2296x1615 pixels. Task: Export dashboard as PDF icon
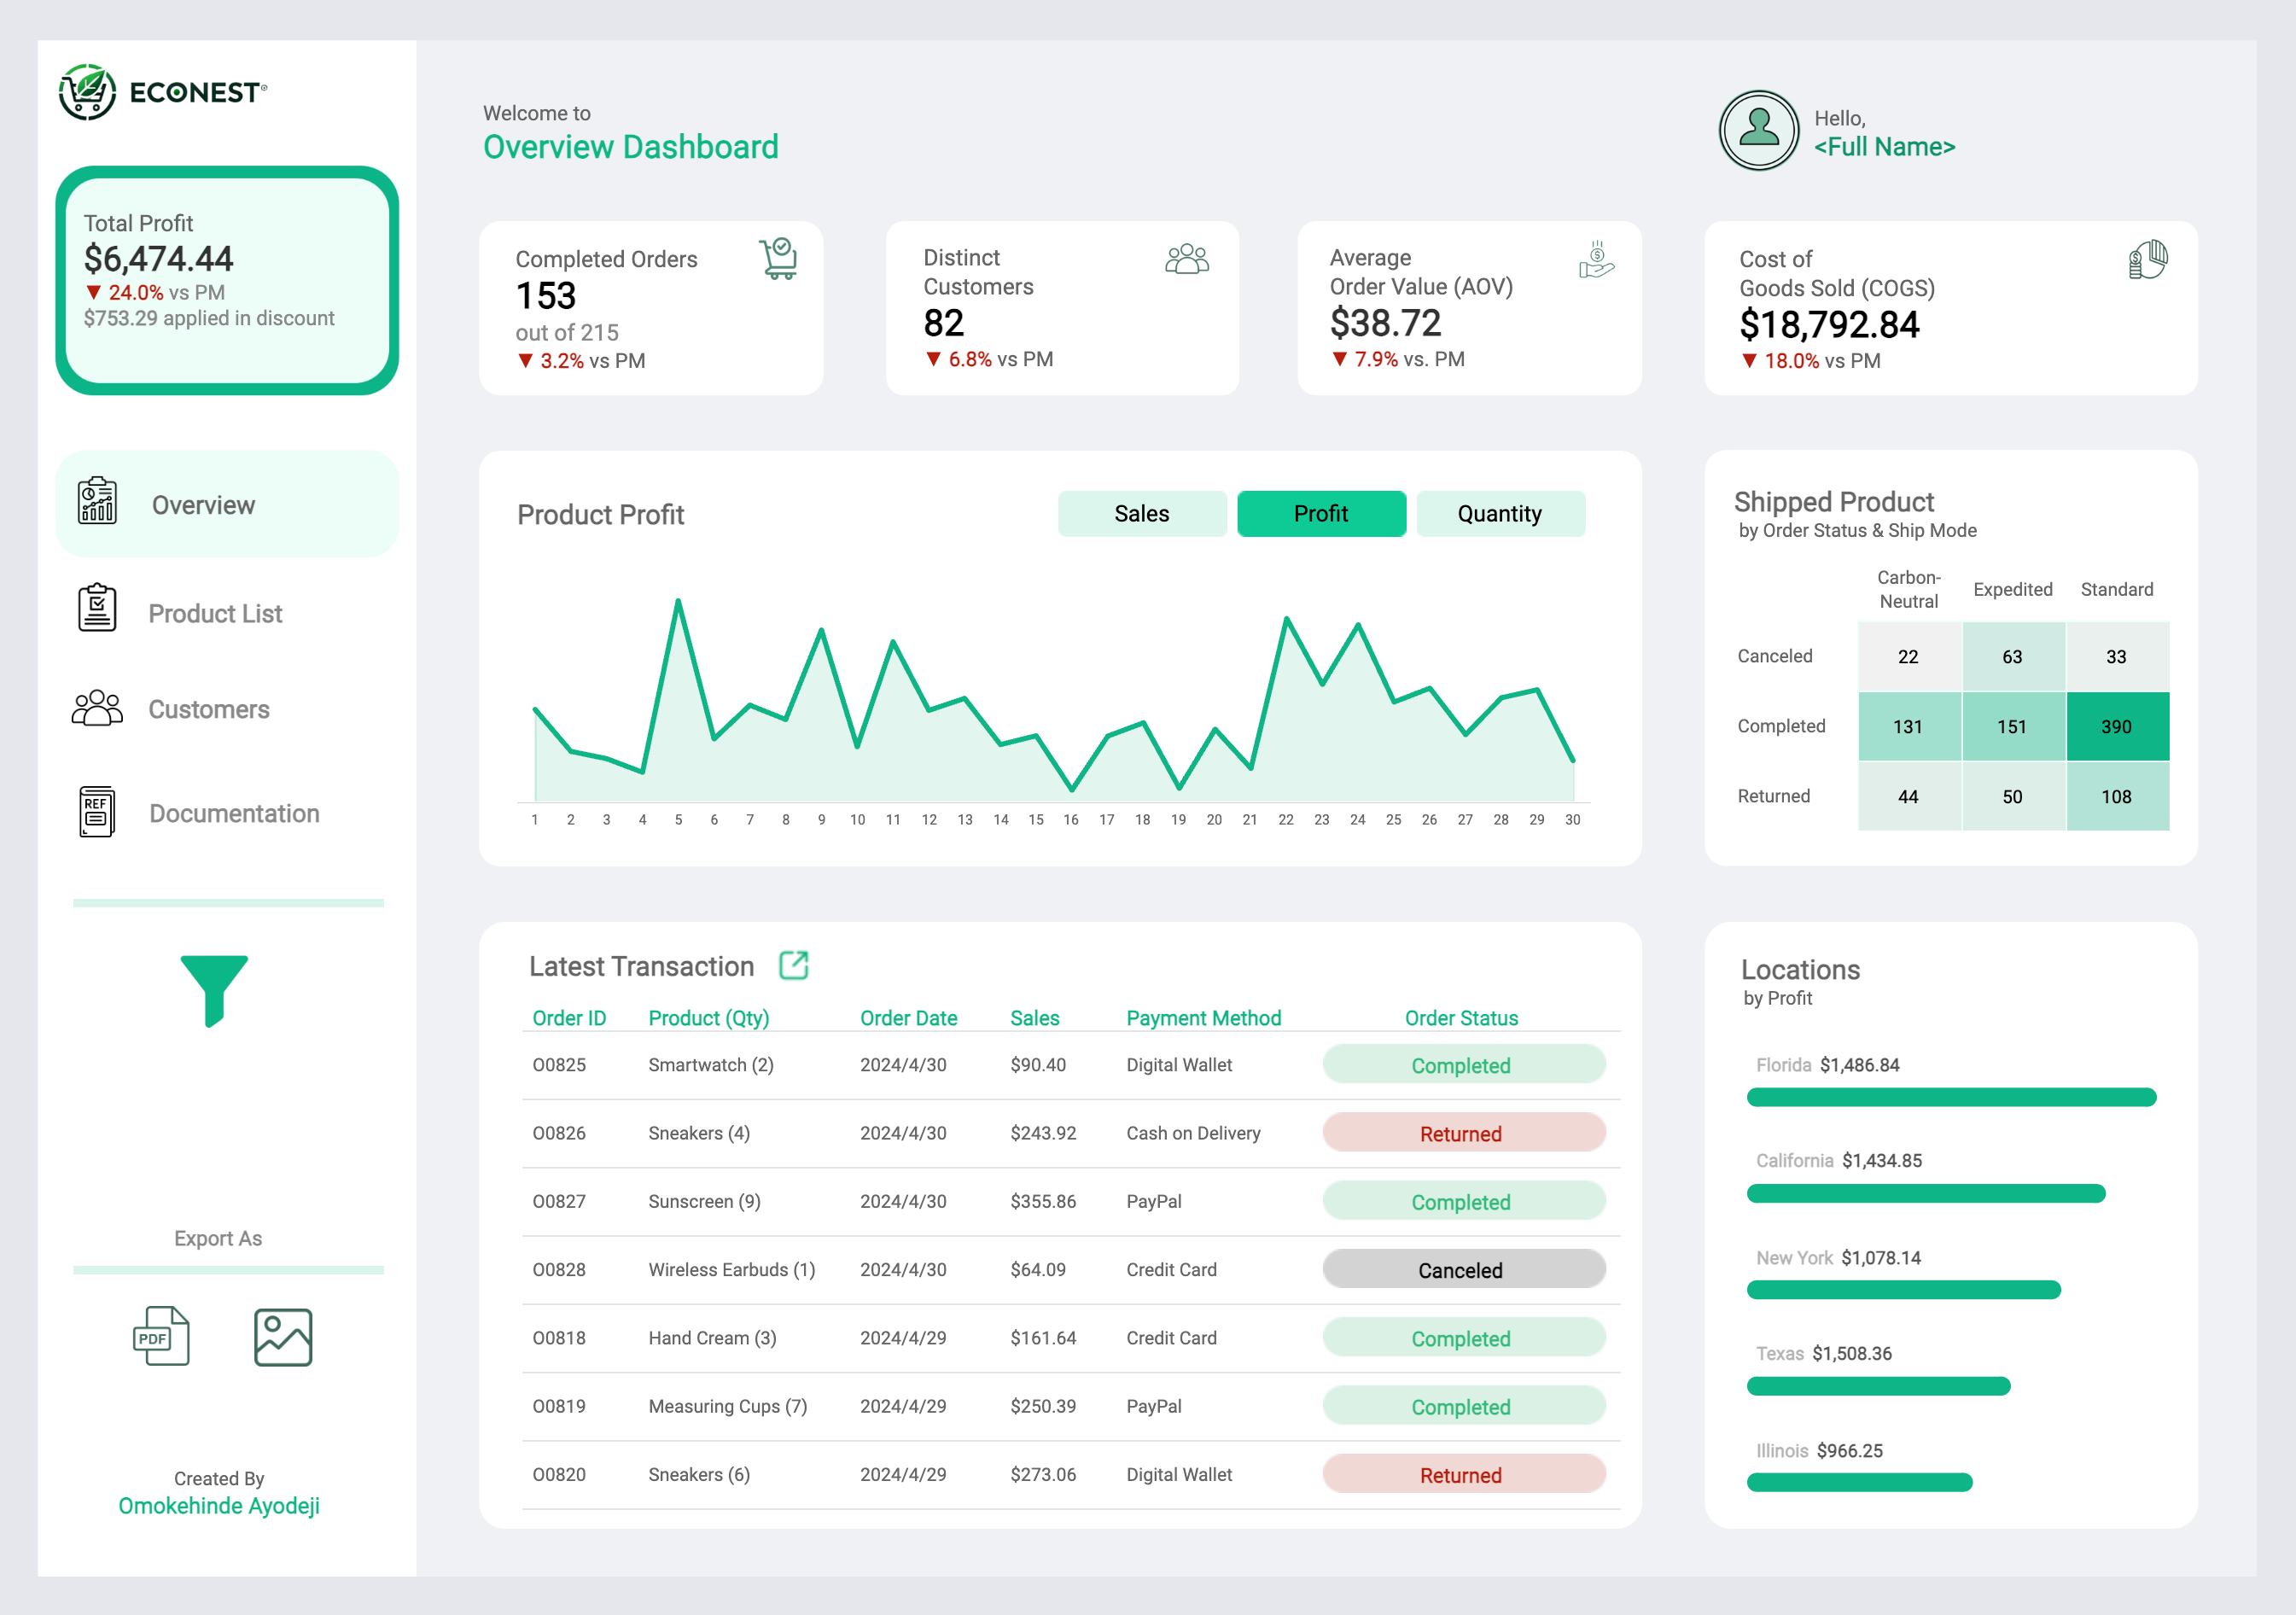point(161,1336)
